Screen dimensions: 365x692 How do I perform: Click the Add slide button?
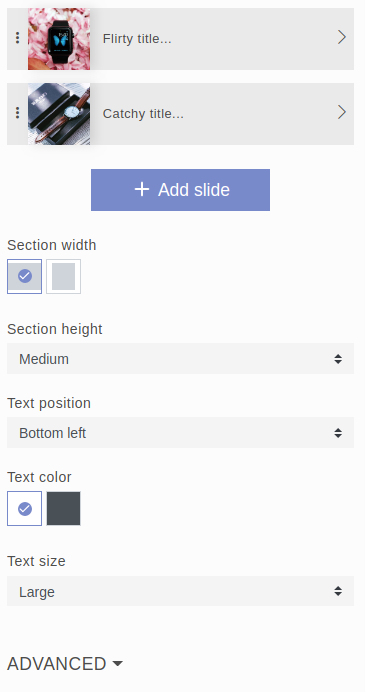click(181, 190)
